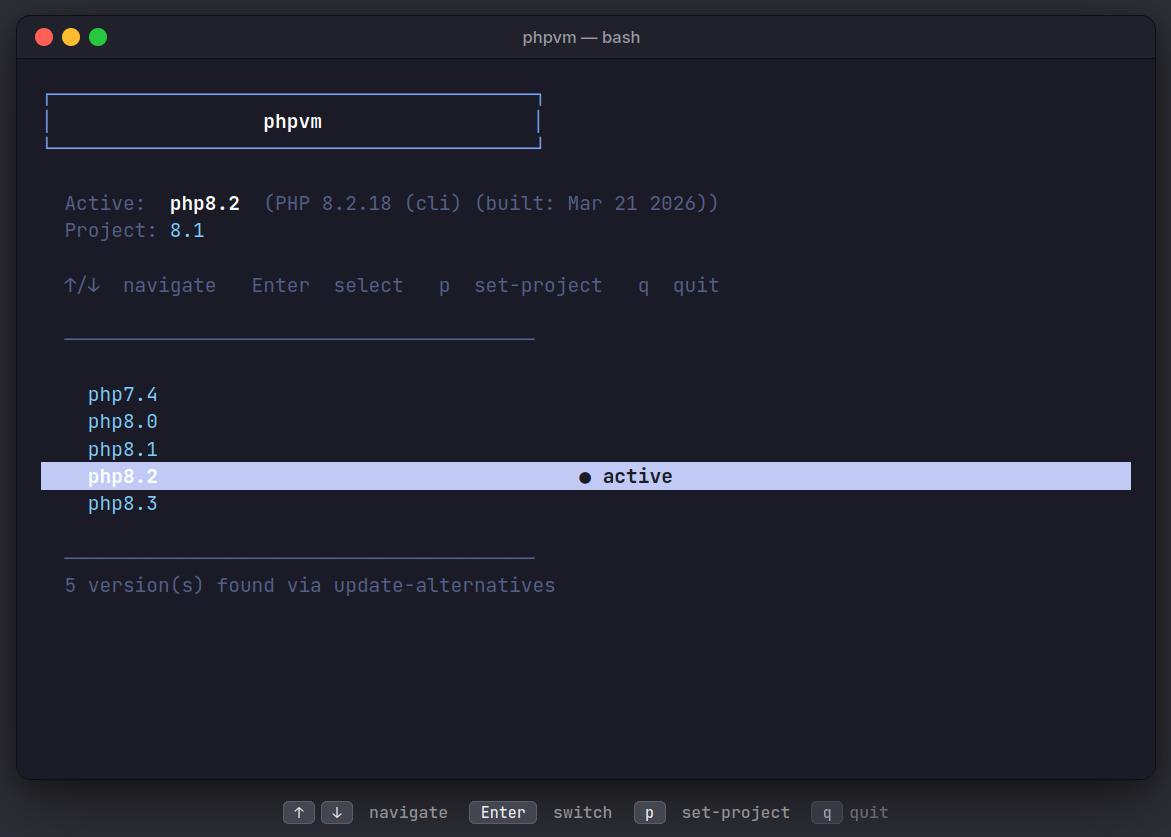Click the Active php8.2 value

coord(205,203)
